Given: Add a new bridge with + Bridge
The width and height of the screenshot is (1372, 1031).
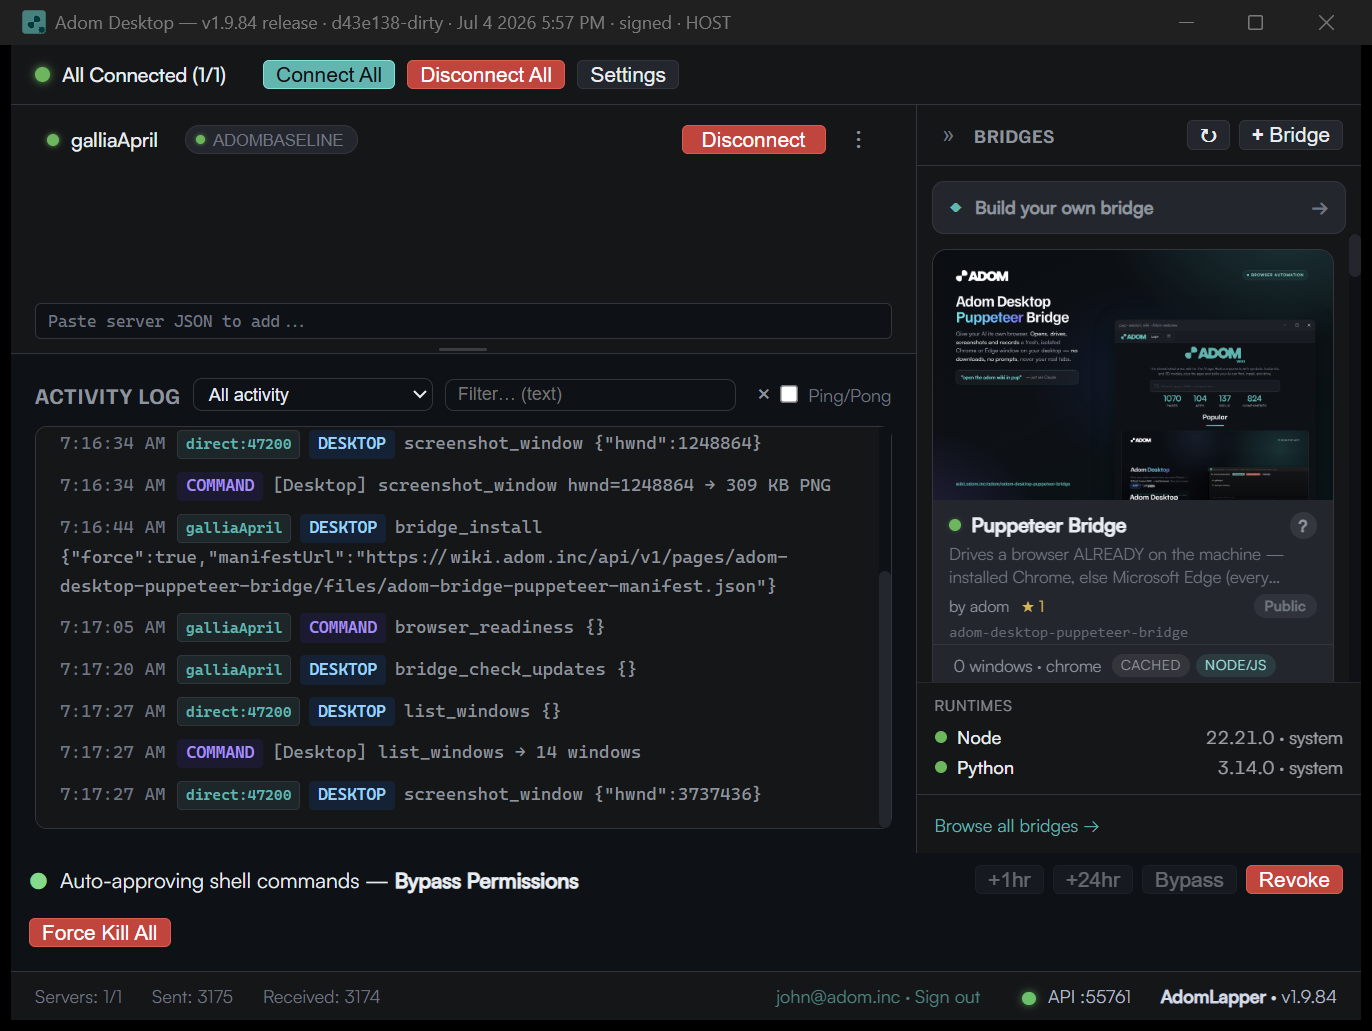Looking at the screenshot, I should click(1290, 135).
